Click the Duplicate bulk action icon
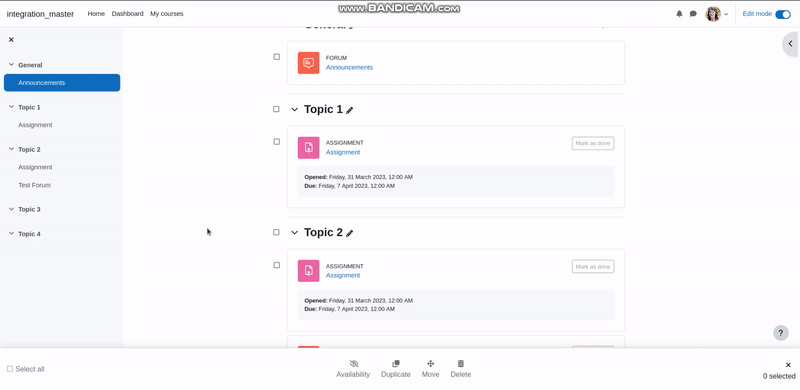The height and width of the screenshot is (390, 800). 395,363
